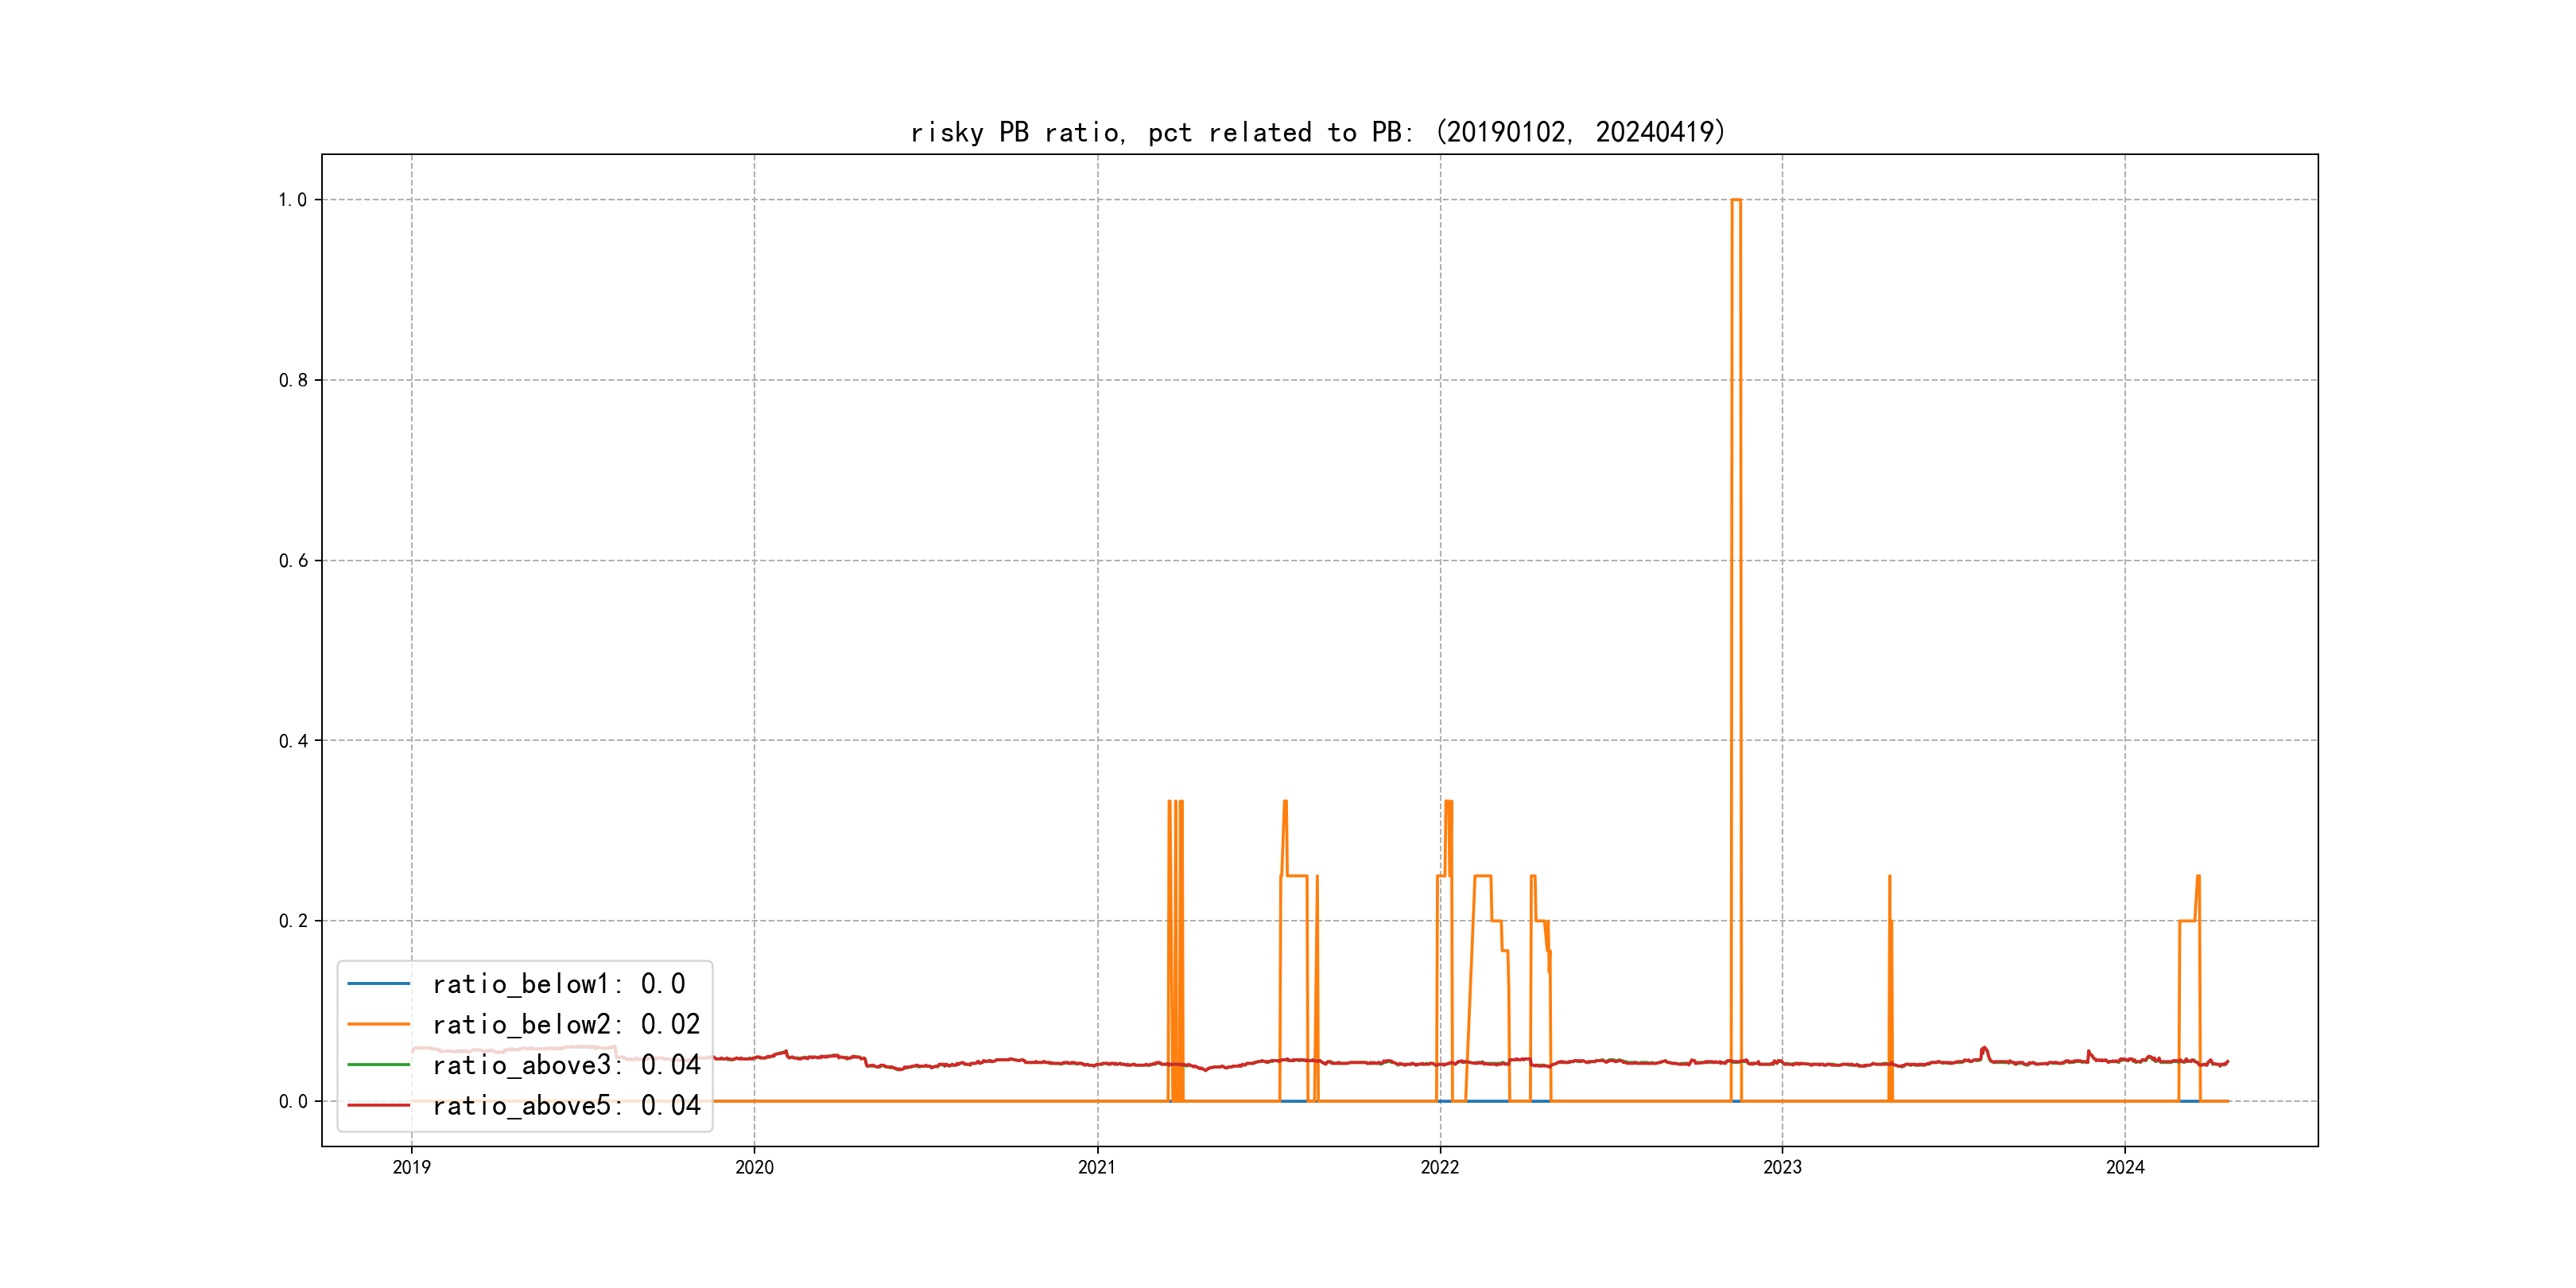
Task: Click the 2020 x-axis tick label
Action: click(754, 1167)
